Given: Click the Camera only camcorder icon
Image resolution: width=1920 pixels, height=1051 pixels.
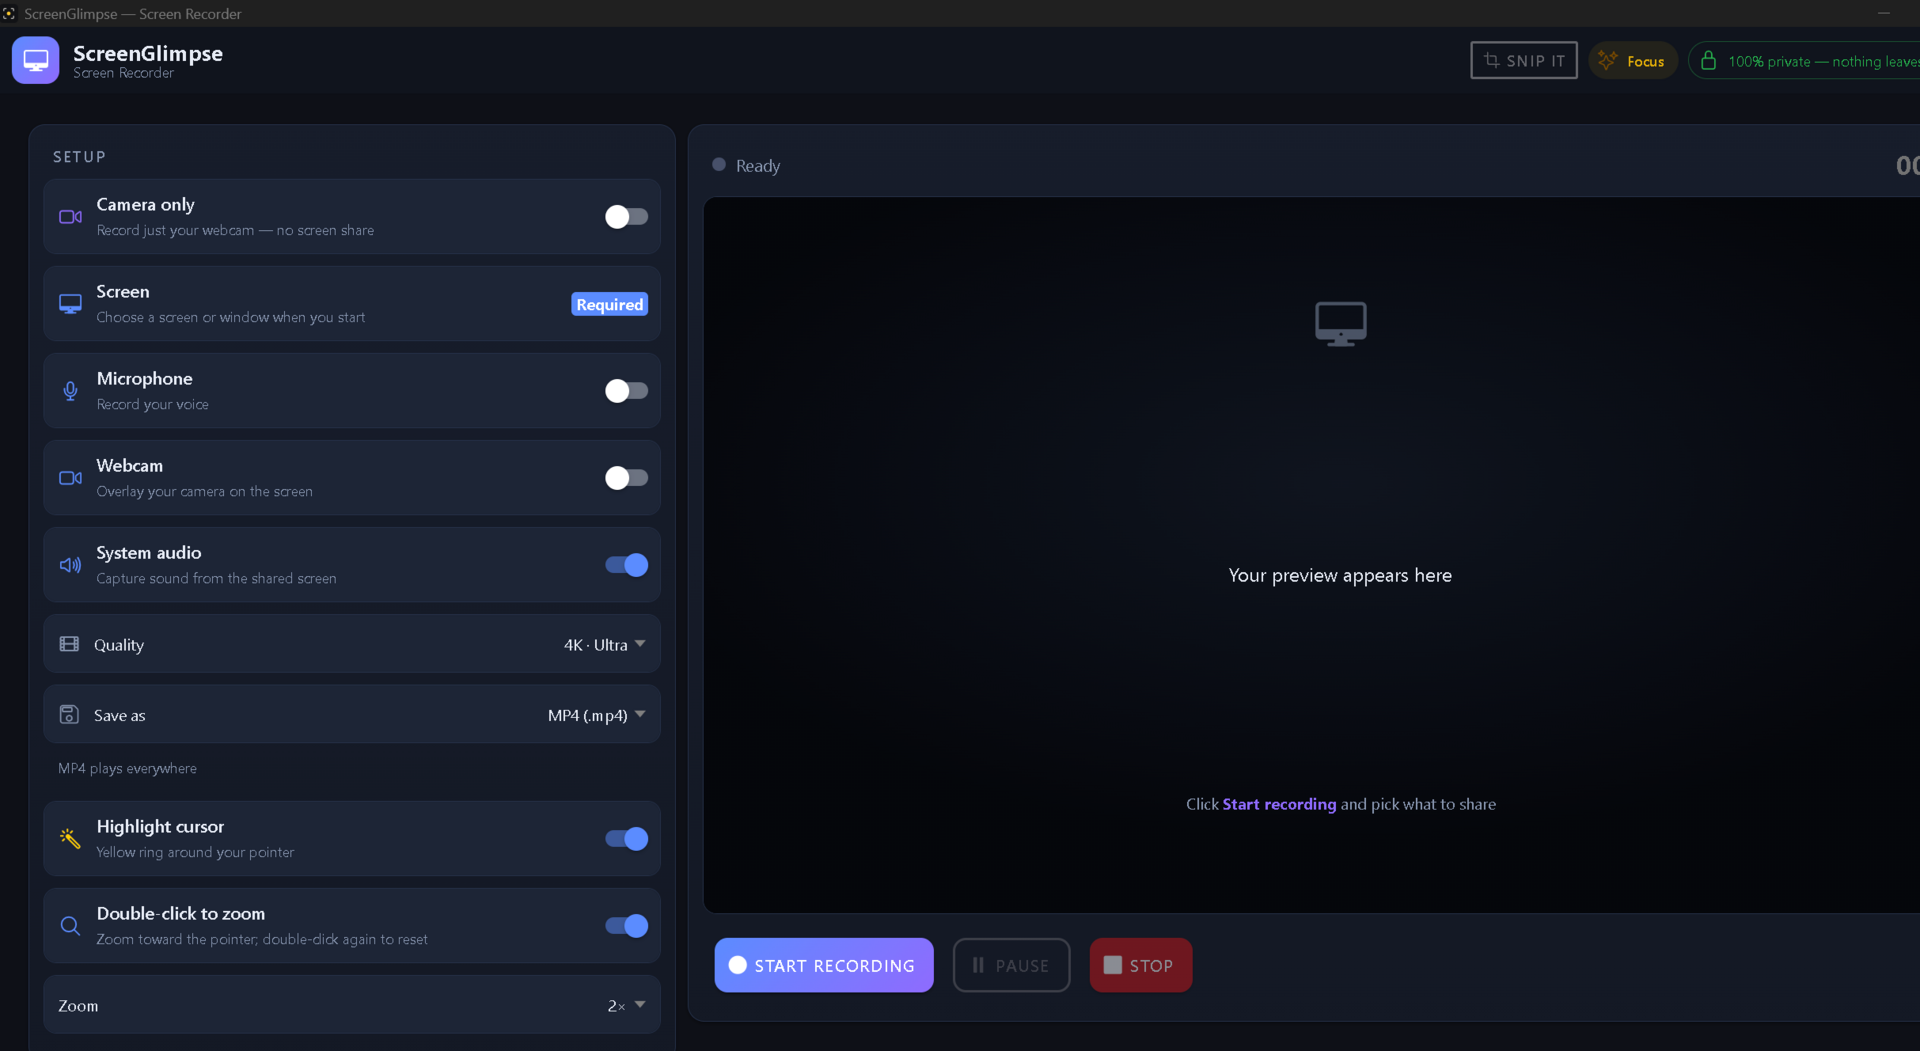Looking at the screenshot, I should [x=70, y=217].
